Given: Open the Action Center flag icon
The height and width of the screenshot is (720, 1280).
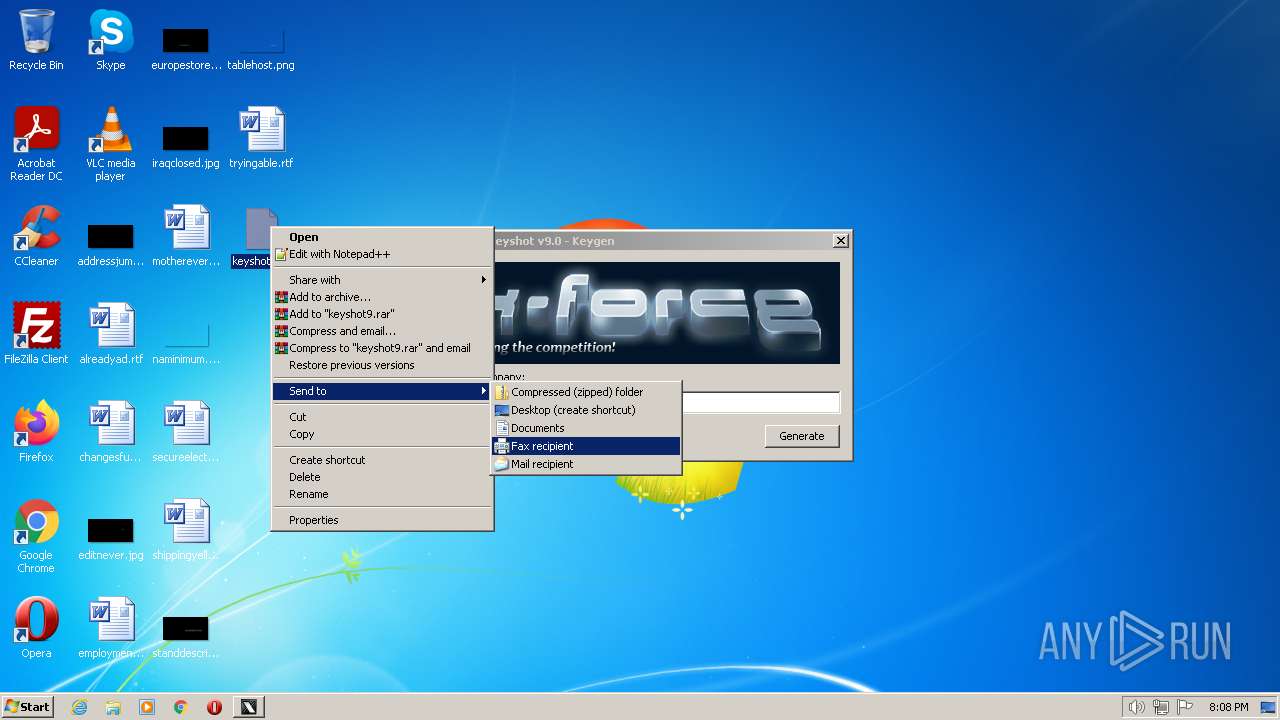Looking at the screenshot, I should [x=1186, y=707].
